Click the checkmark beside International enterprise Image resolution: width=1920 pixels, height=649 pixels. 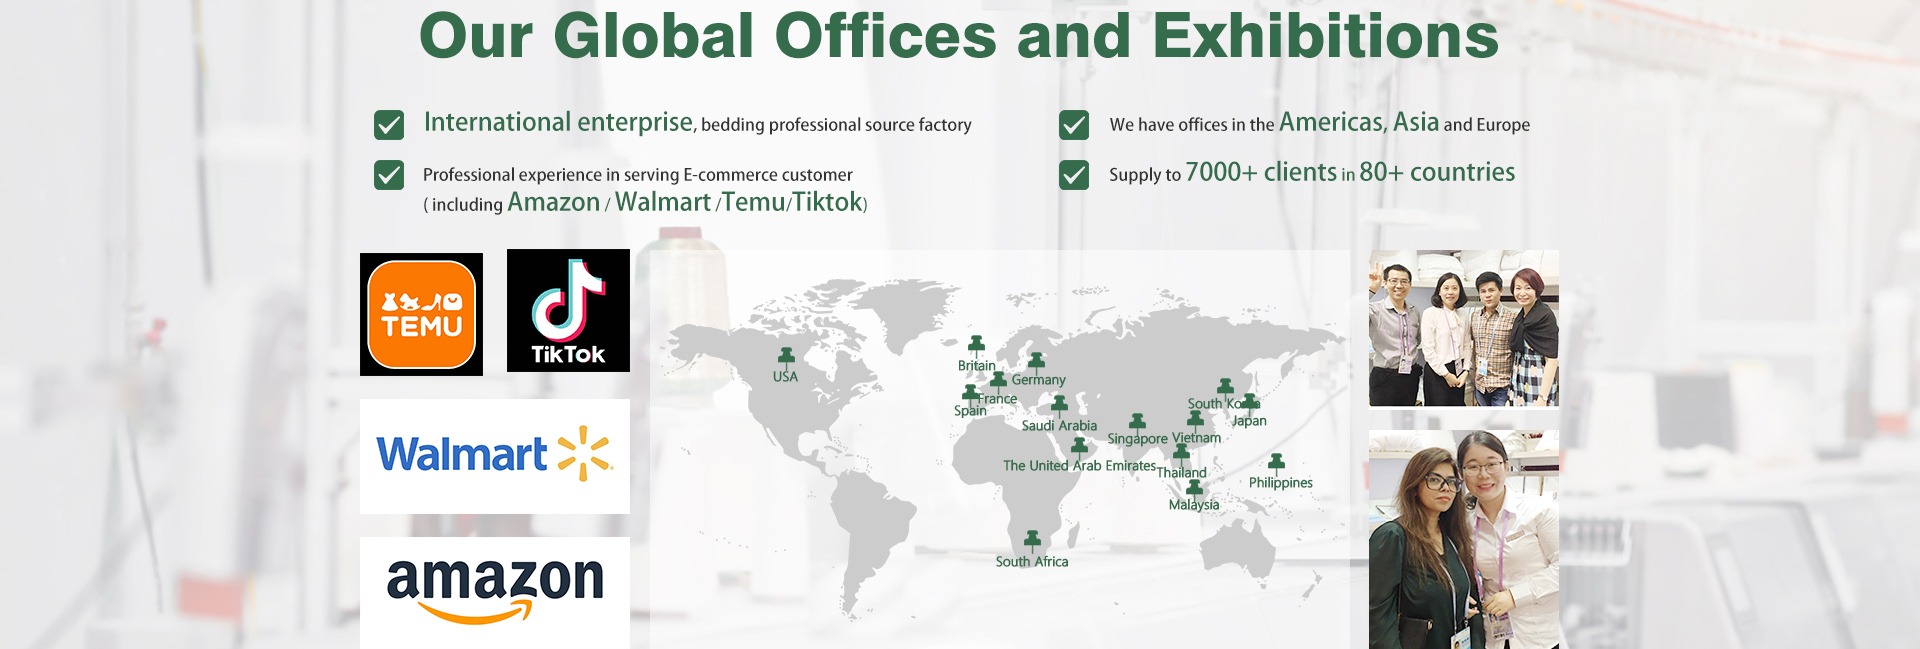tap(389, 125)
